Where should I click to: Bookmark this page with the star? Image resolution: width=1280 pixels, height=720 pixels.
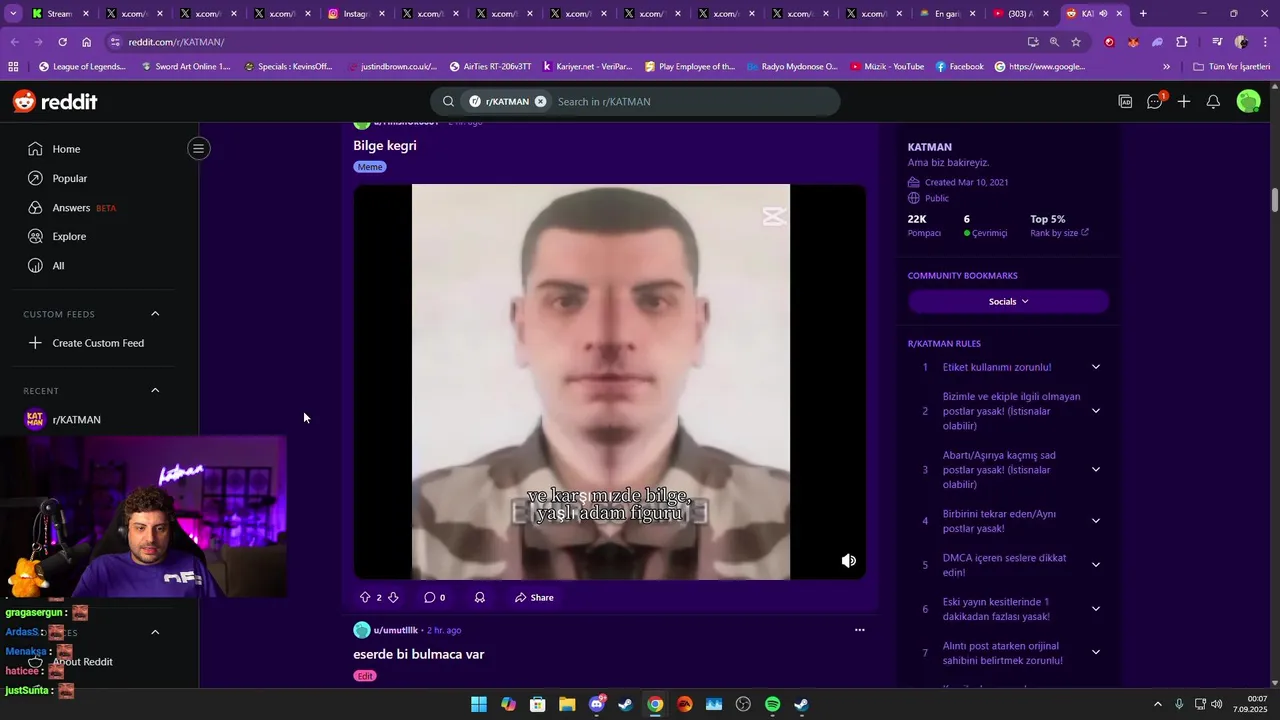1076,42
